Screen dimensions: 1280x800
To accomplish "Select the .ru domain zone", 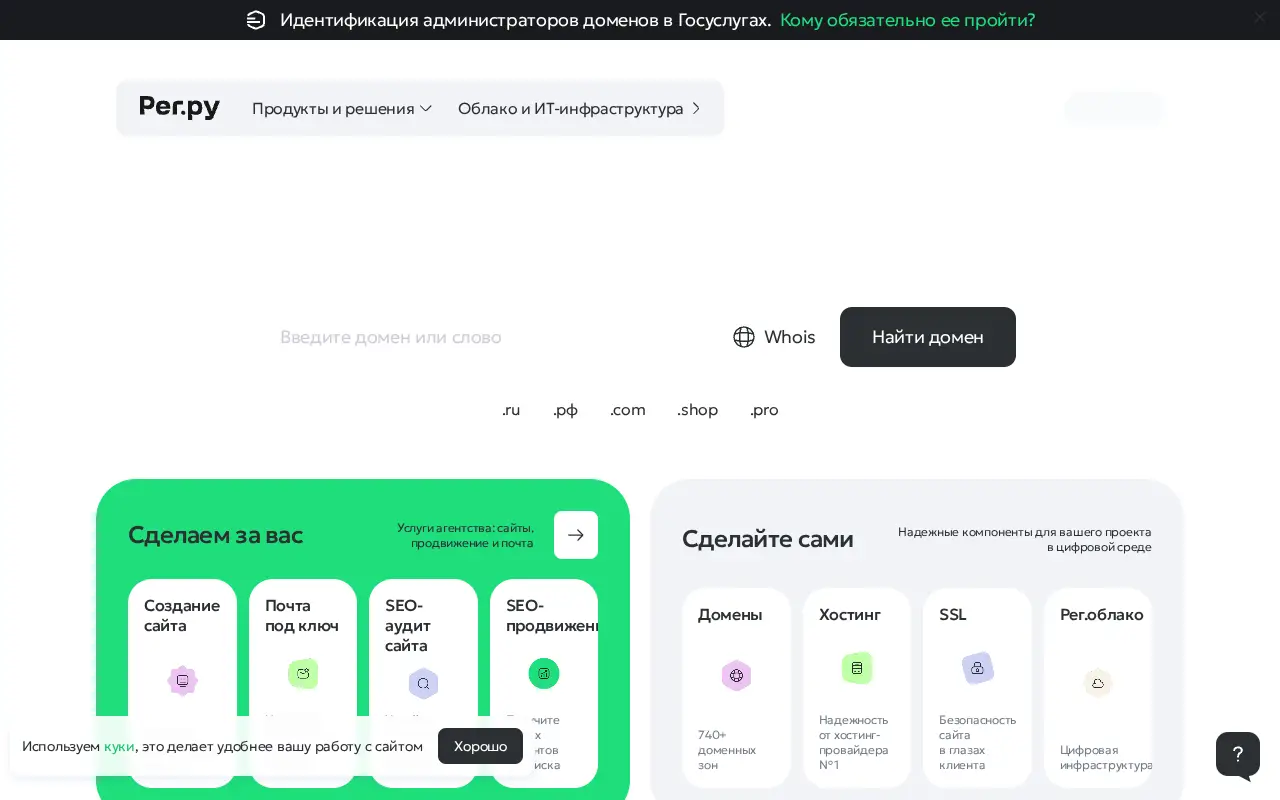I will 511,410.
